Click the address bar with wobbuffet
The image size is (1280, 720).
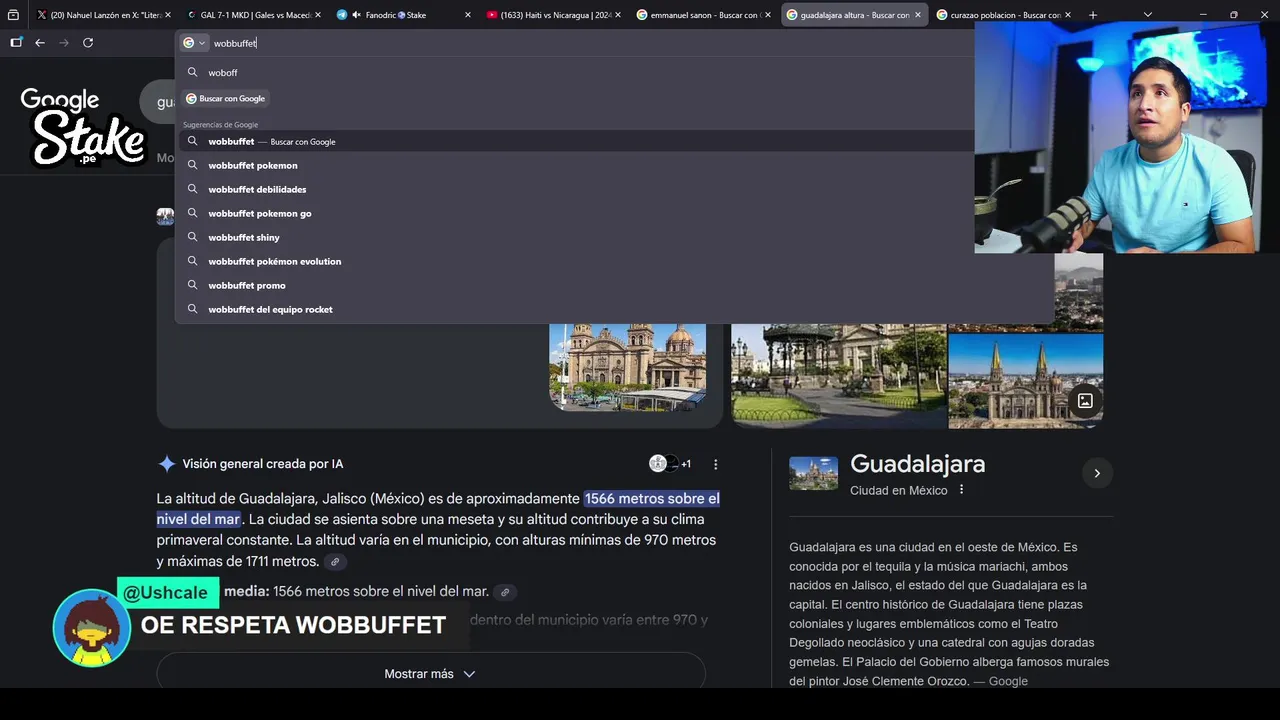coord(590,43)
